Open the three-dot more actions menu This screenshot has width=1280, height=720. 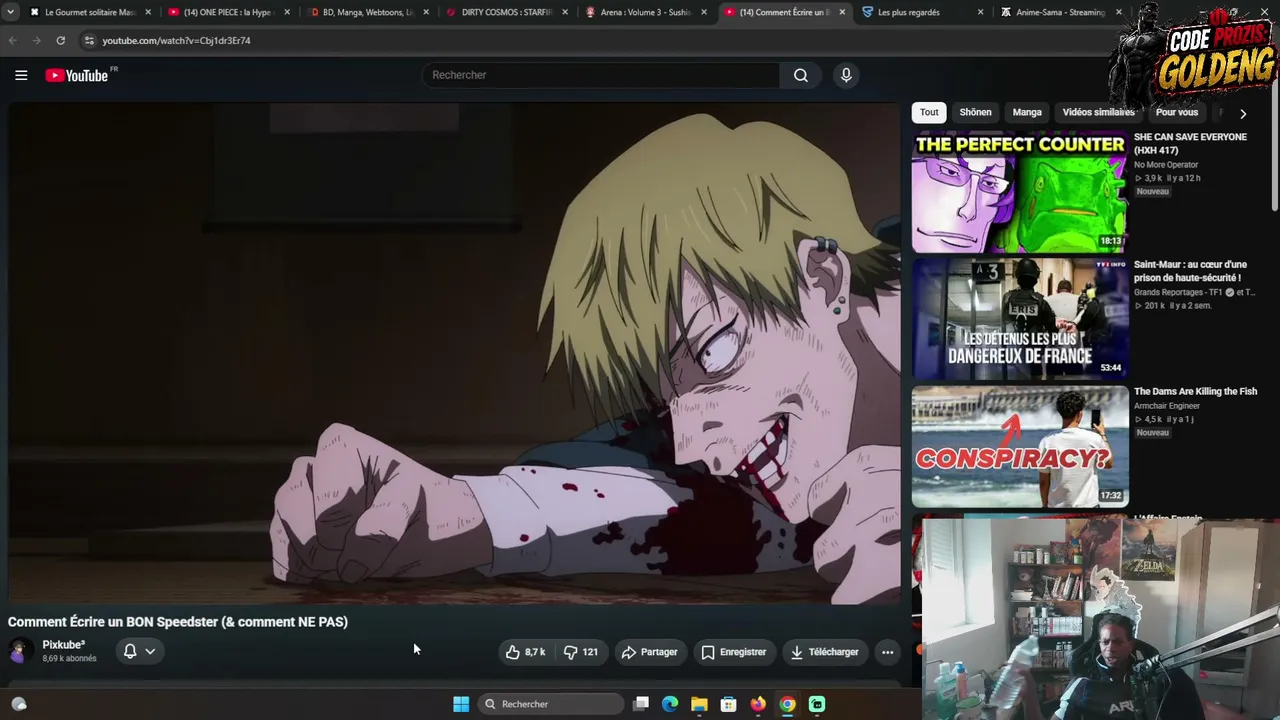(887, 652)
